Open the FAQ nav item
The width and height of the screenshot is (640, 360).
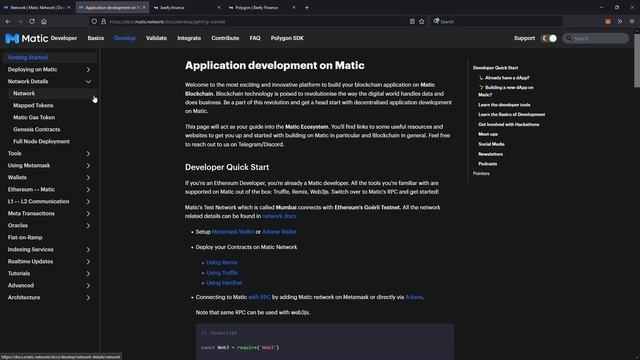pyautogui.click(x=255, y=38)
